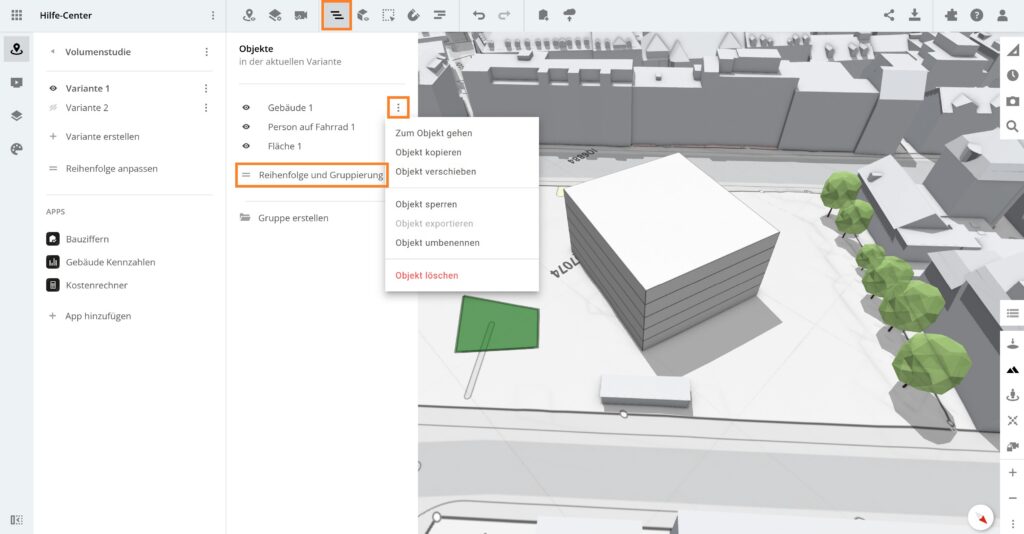Toggle visibility of Gebäude 1
This screenshot has width=1024, height=534.
point(246,108)
